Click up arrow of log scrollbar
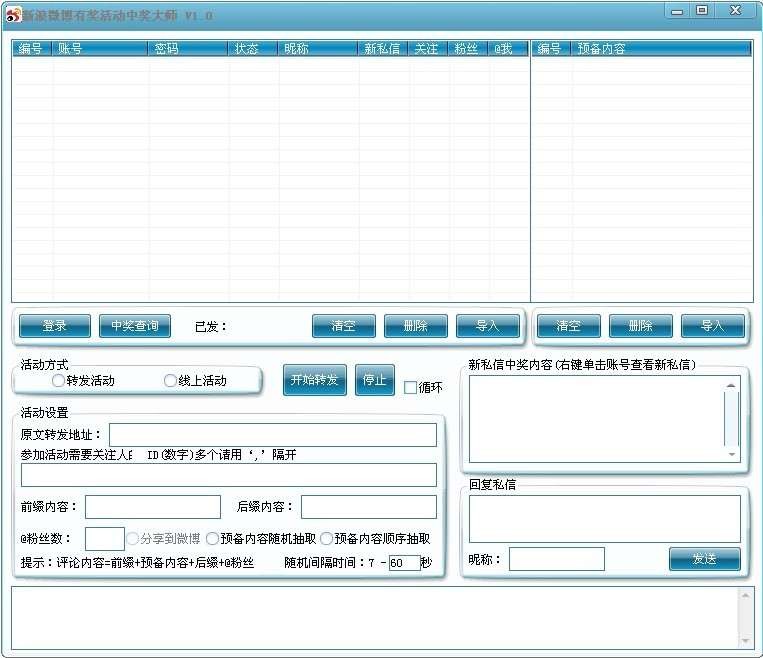The height and width of the screenshot is (658, 763). pyautogui.click(x=745, y=595)
